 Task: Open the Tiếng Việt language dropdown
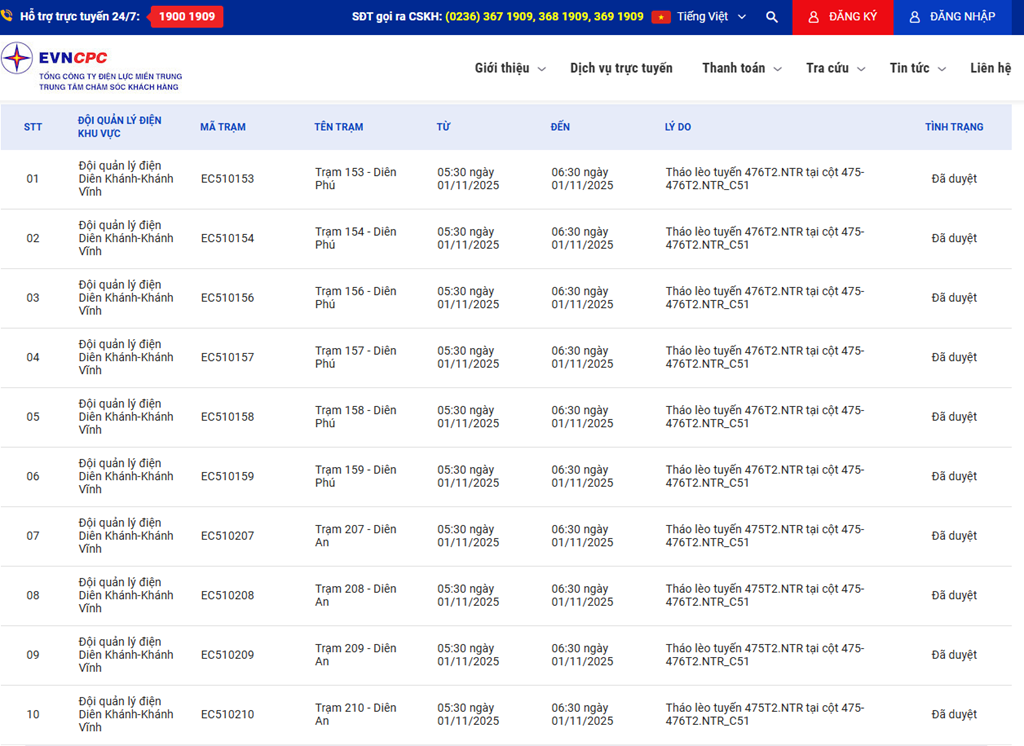pyautogui.click(x=711, y=17)
